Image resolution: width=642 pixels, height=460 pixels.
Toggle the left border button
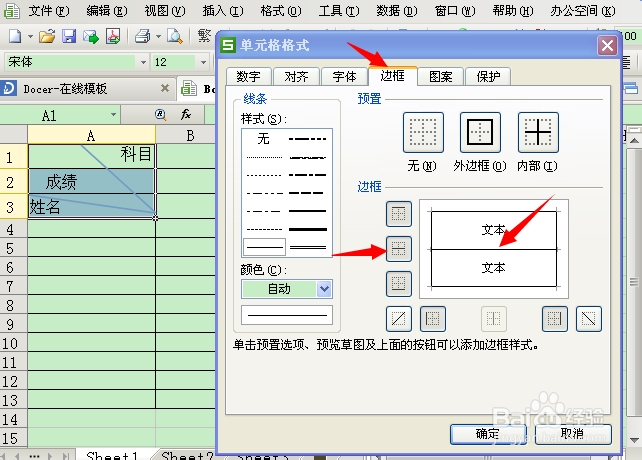[433, 319]
